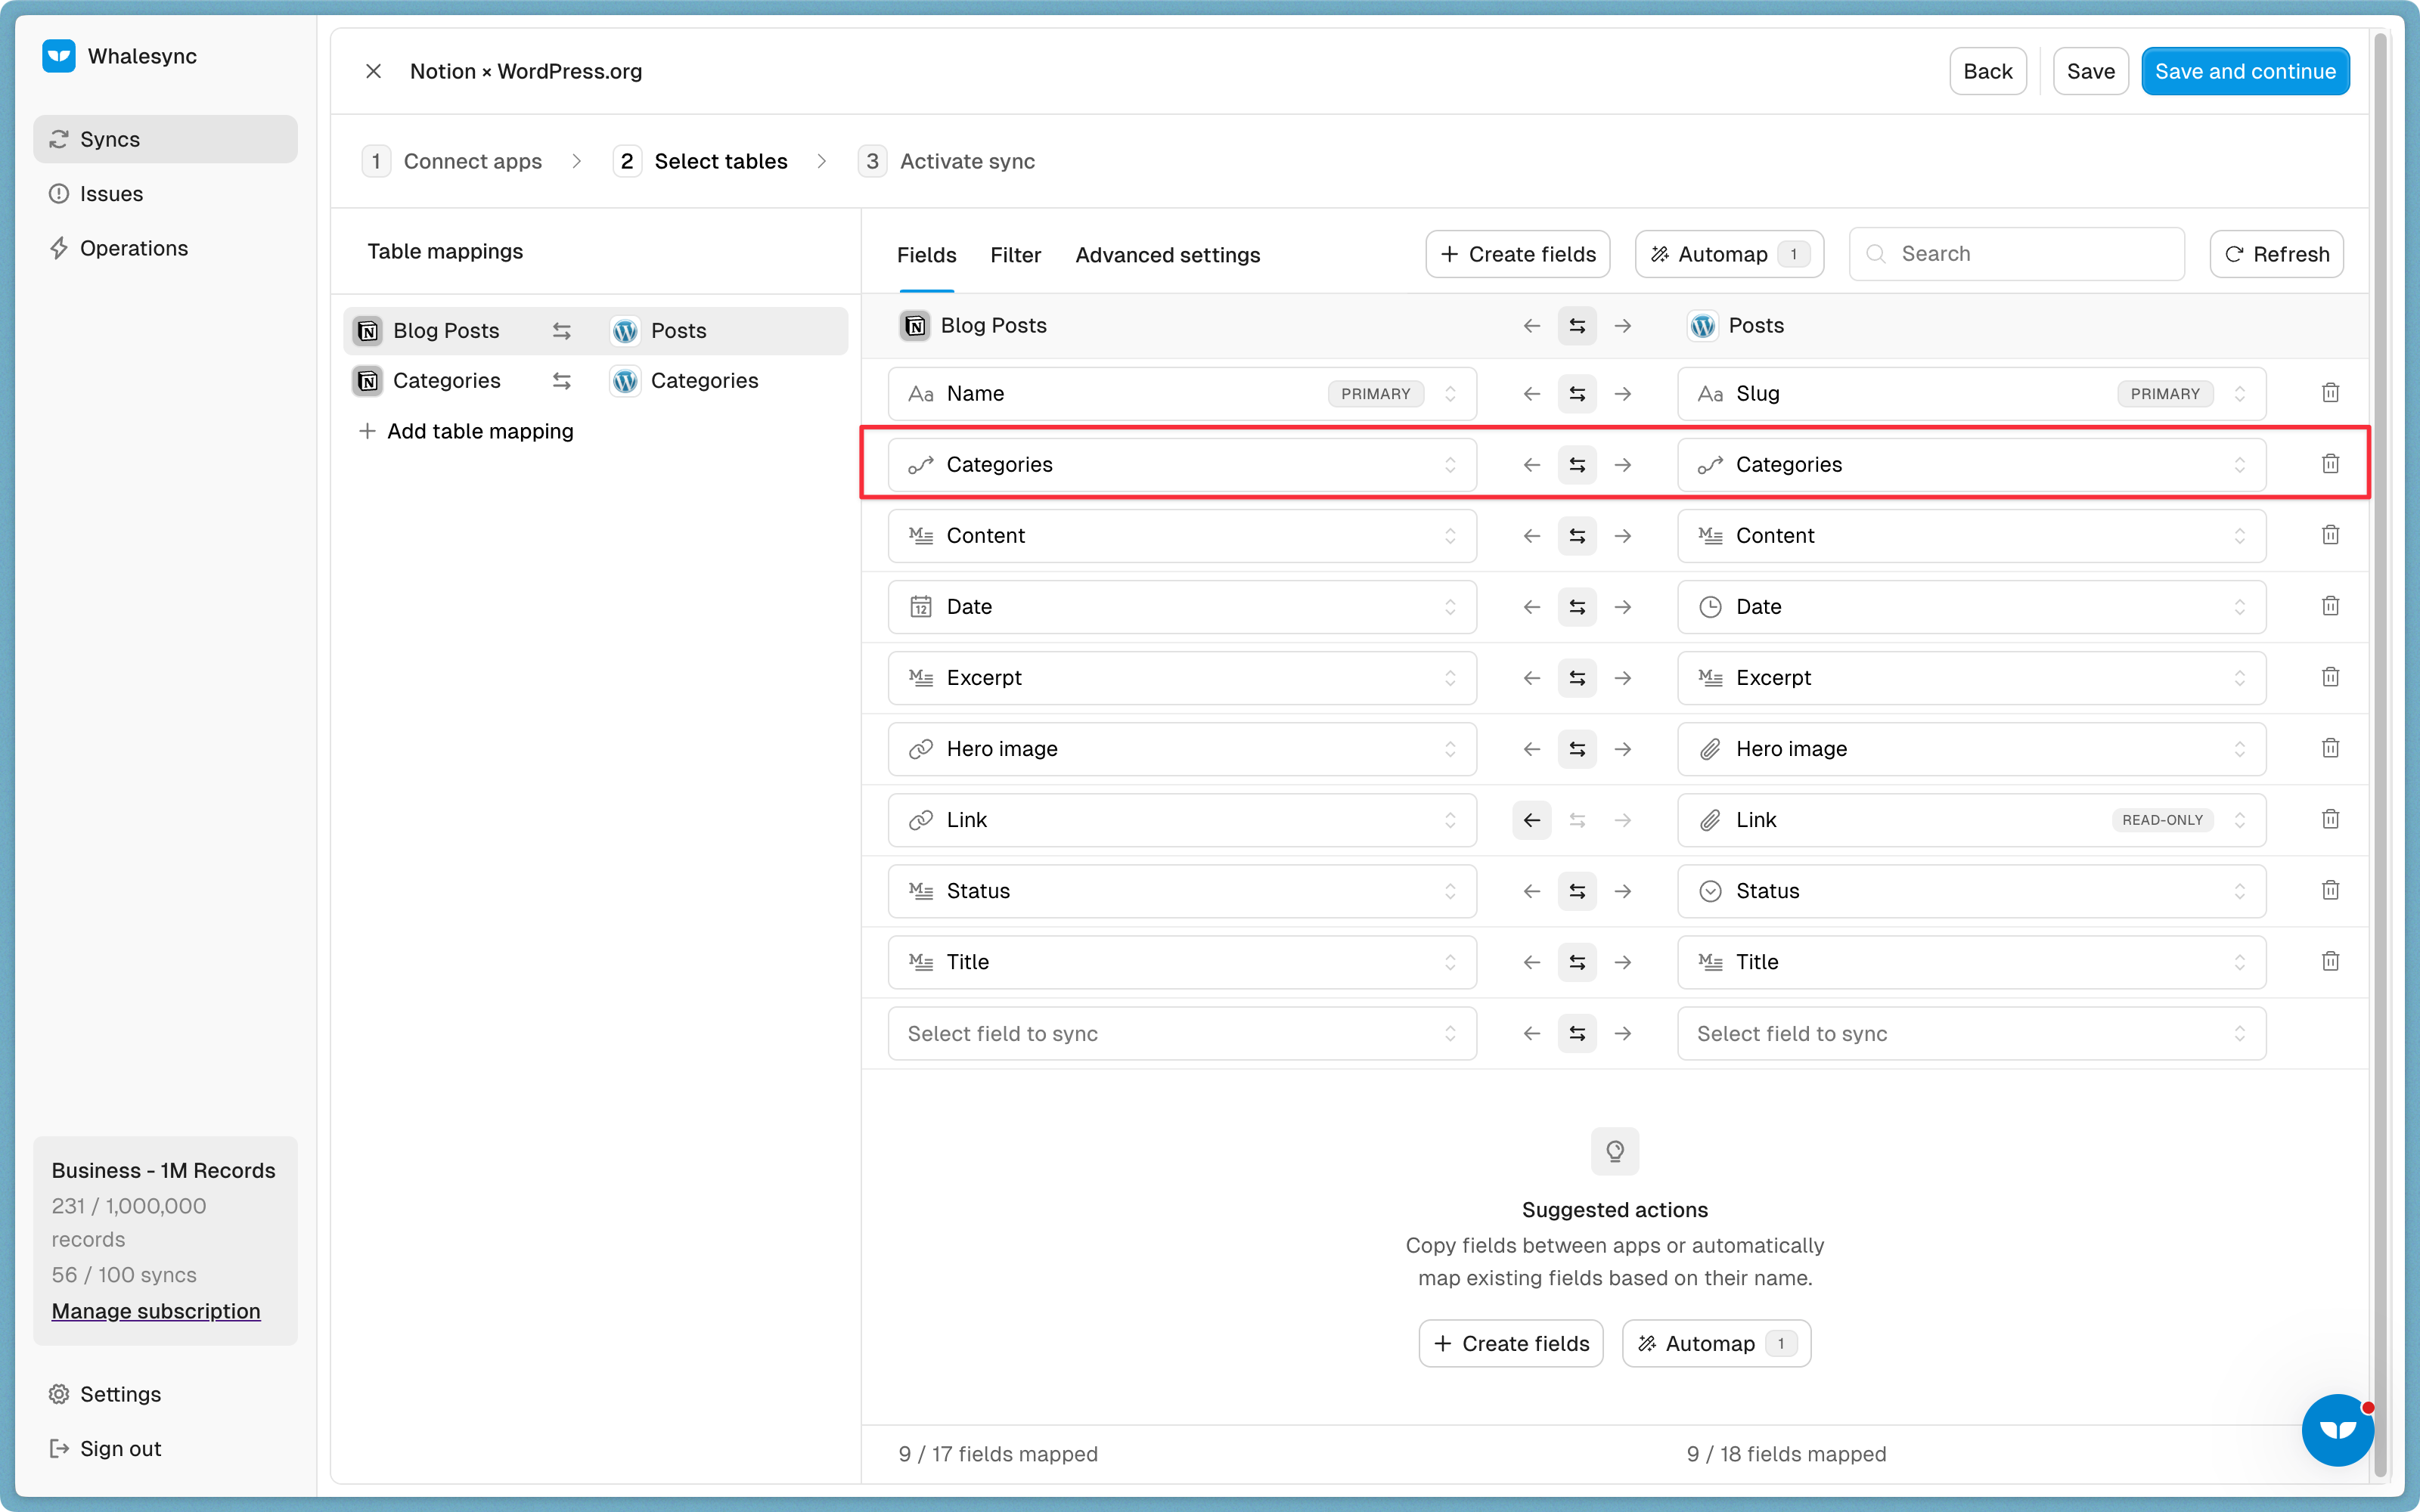Switch to the Filter tab
This screenshot has width=2420, height=1512.
coord(1015,255)
